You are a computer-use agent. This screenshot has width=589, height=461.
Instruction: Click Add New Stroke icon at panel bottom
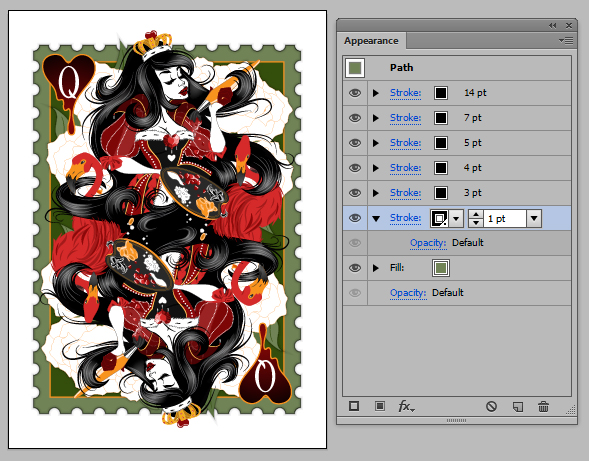pos(354,406)
